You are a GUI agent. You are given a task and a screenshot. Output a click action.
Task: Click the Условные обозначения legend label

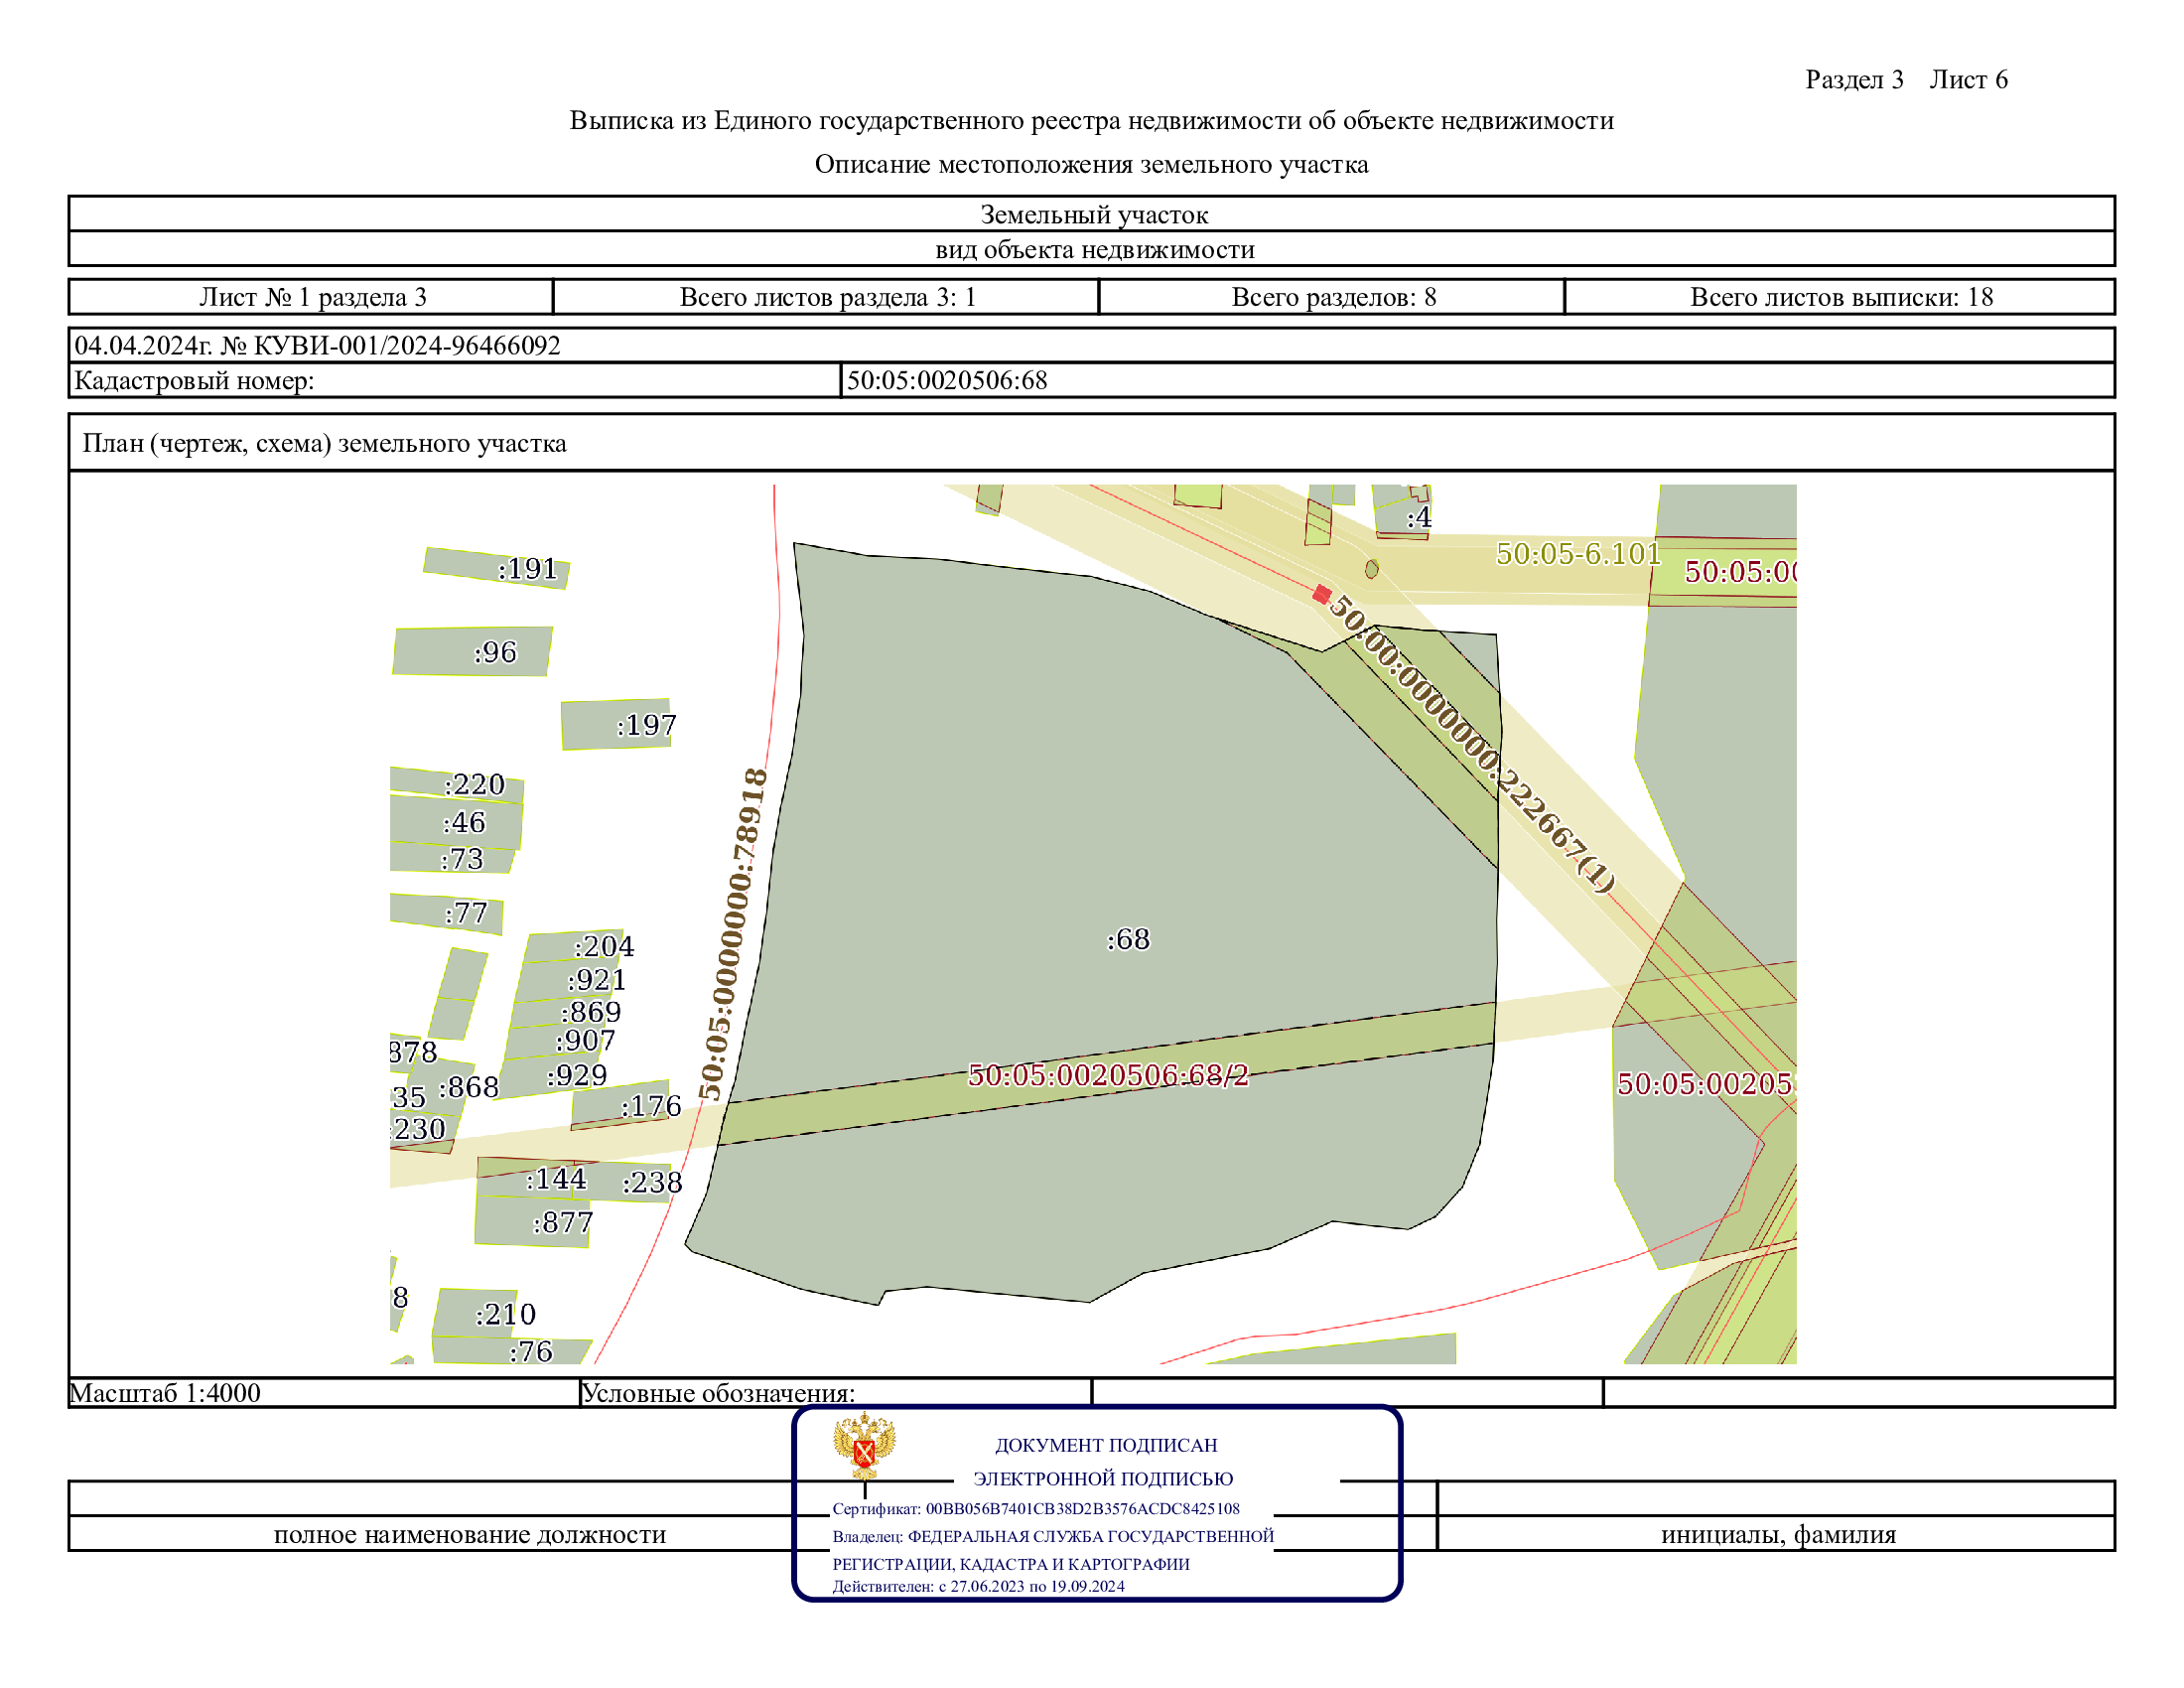[x=718, y=1393]
